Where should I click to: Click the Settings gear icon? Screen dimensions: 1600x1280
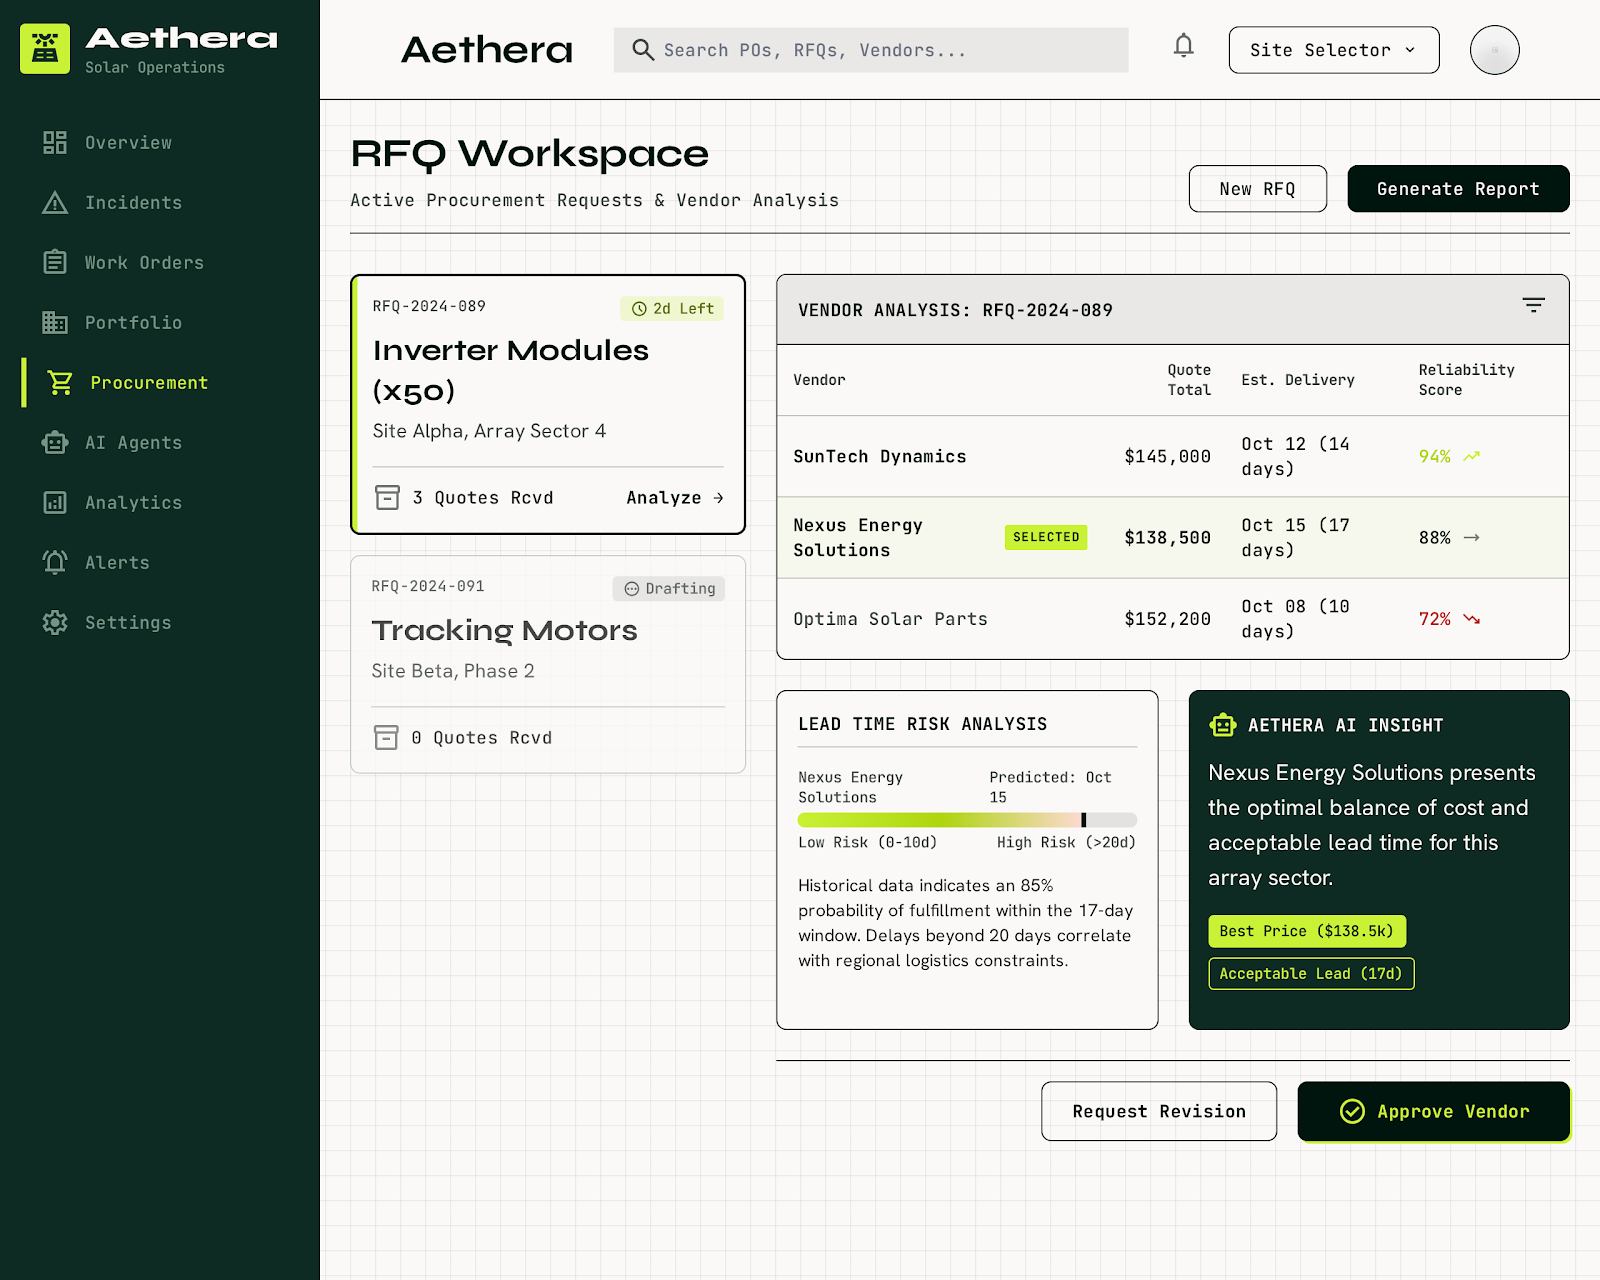click(x=55, y=623)
